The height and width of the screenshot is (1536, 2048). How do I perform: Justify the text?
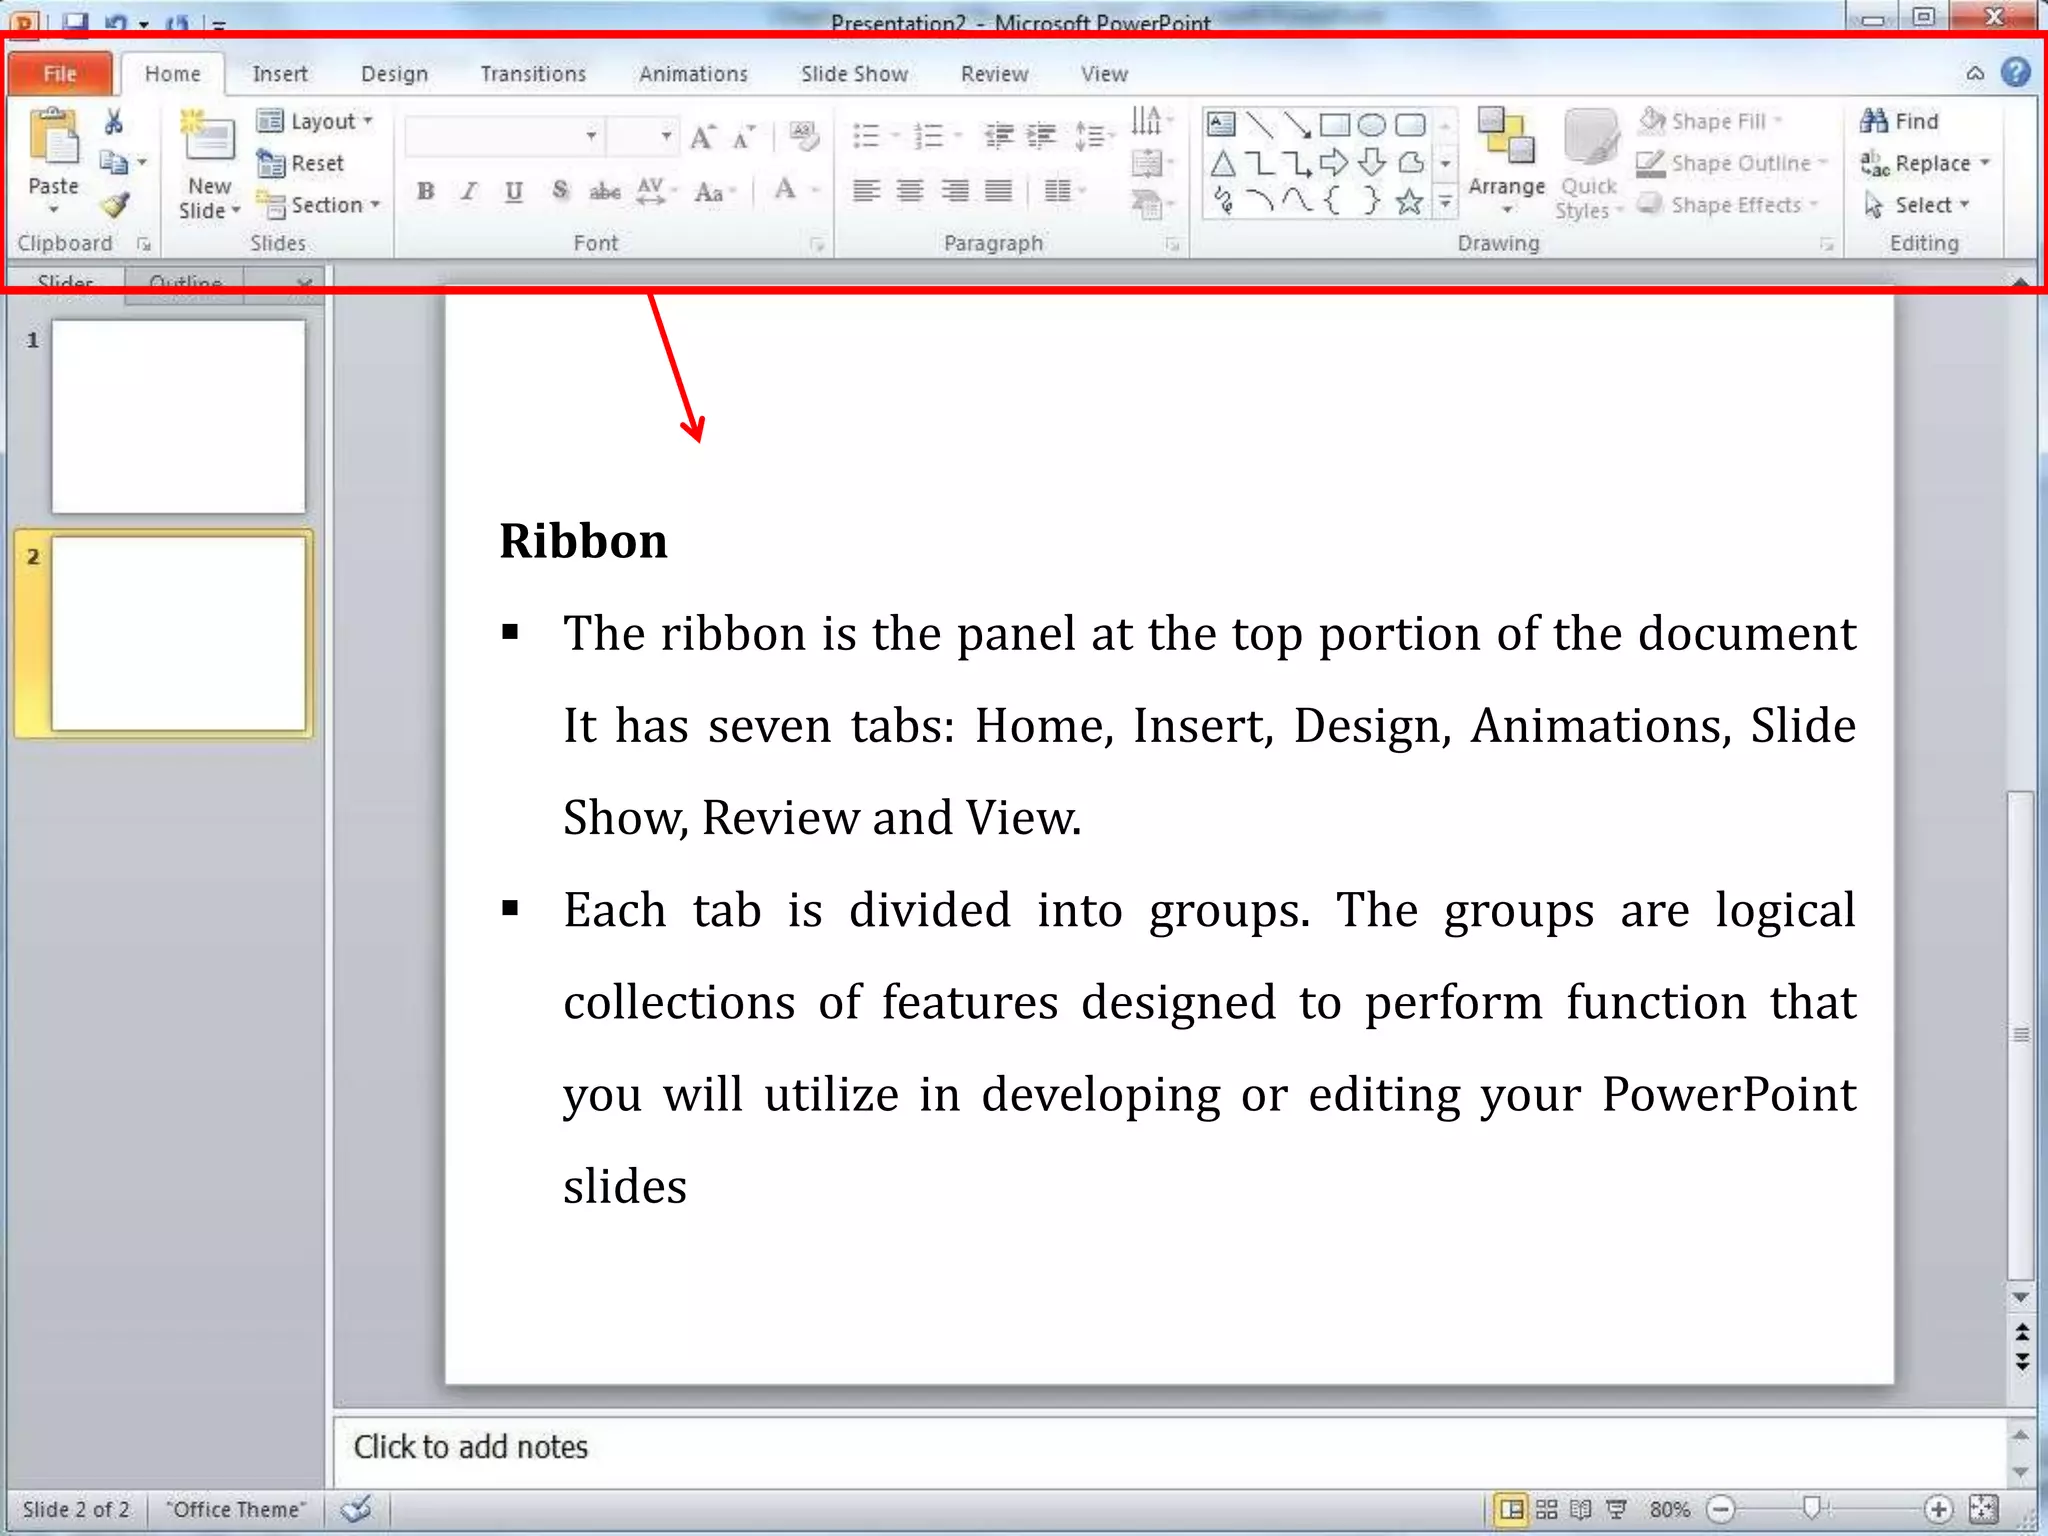[998, 190]
